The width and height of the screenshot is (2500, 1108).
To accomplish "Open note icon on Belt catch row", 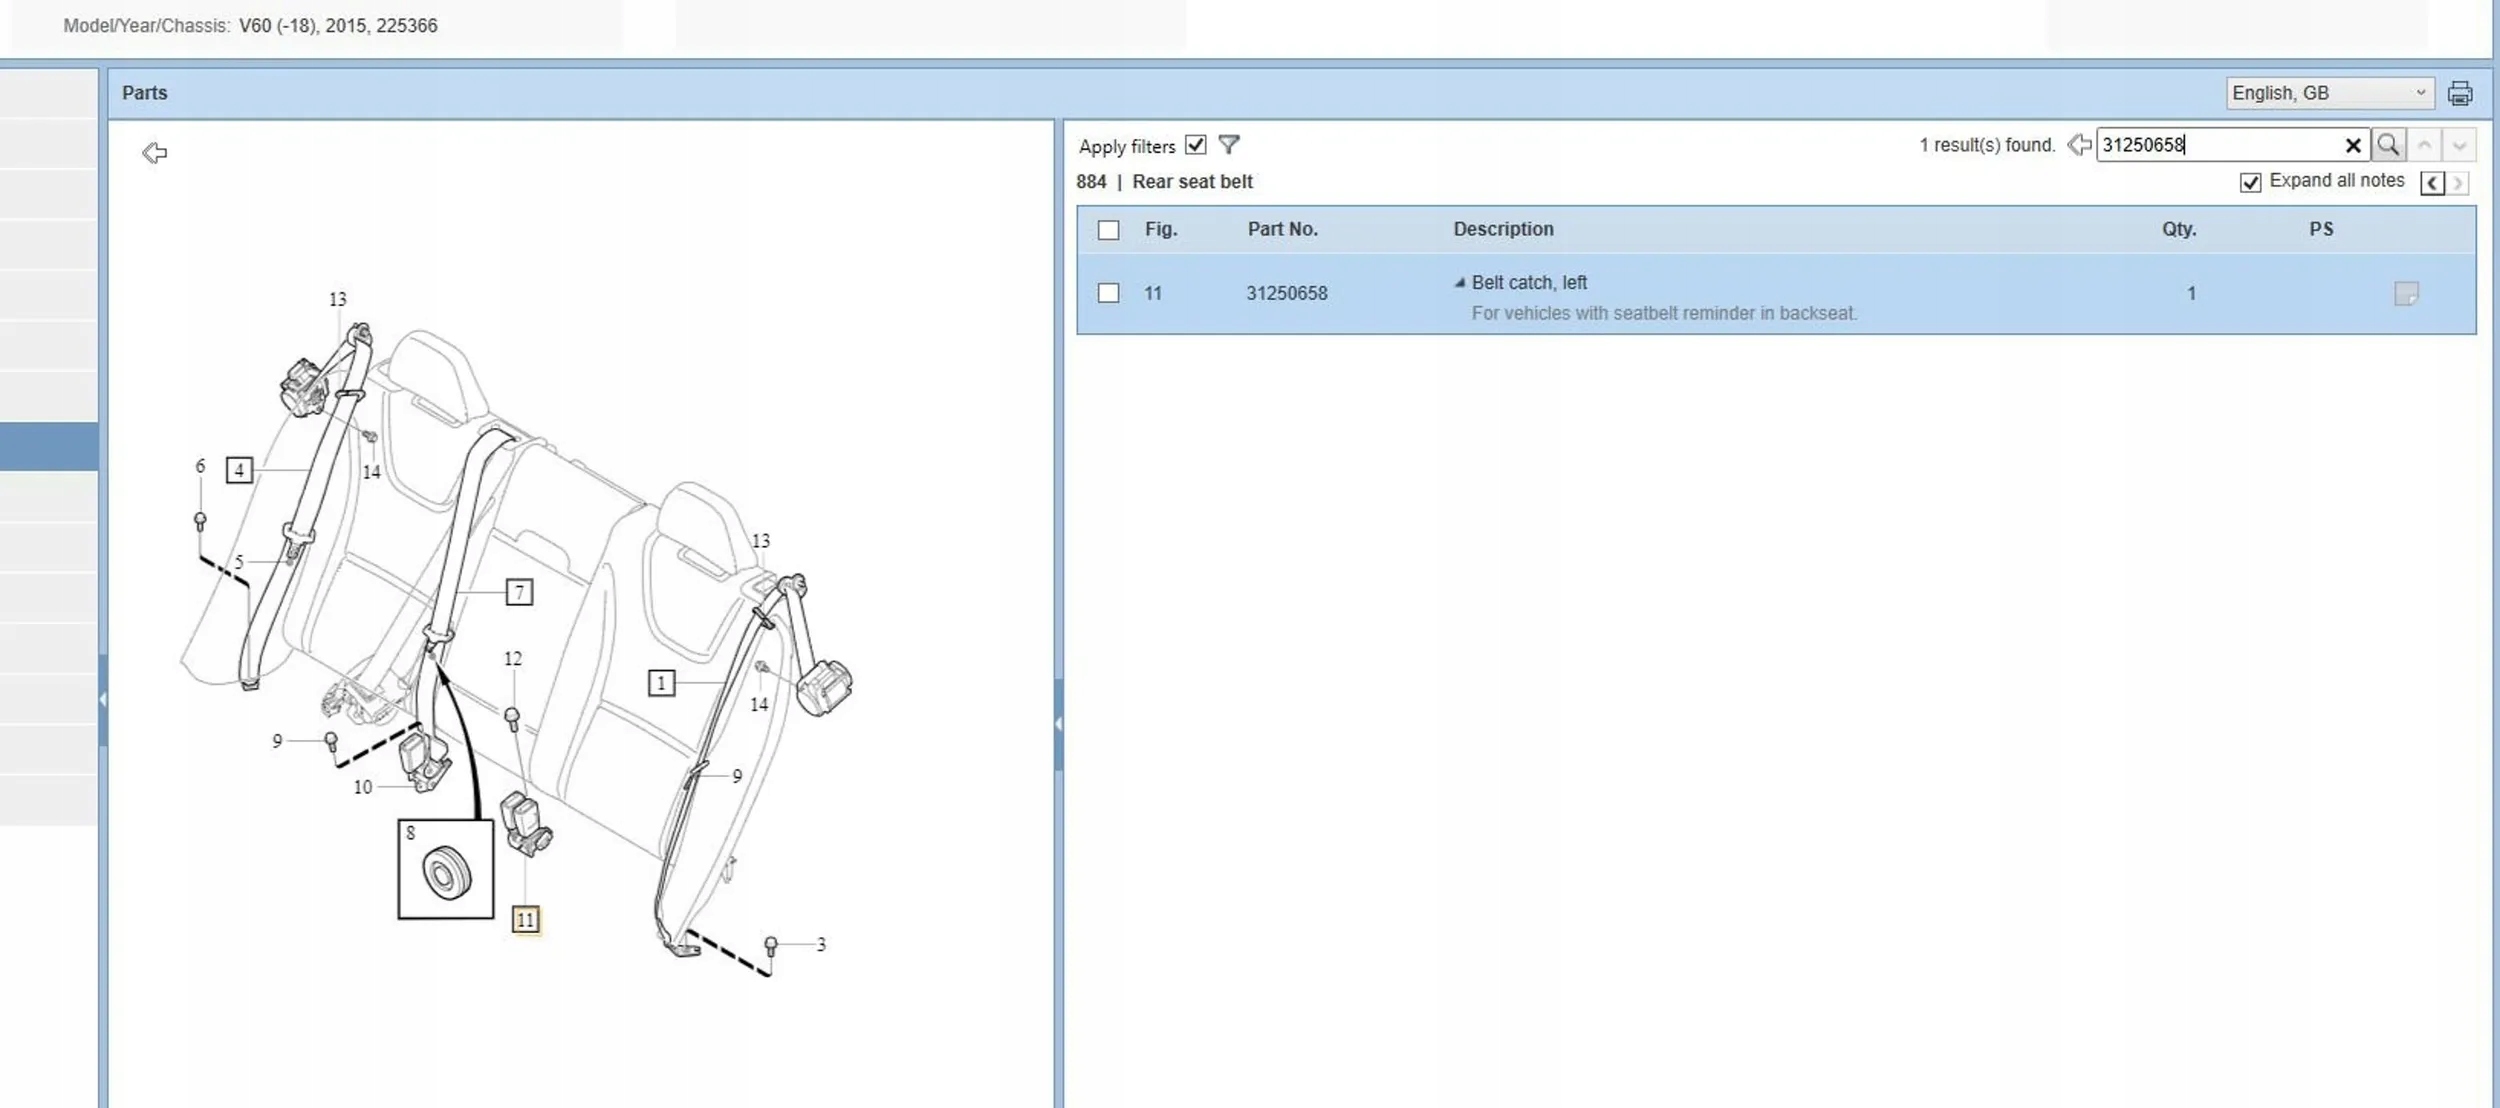I will click(2406, 293).
